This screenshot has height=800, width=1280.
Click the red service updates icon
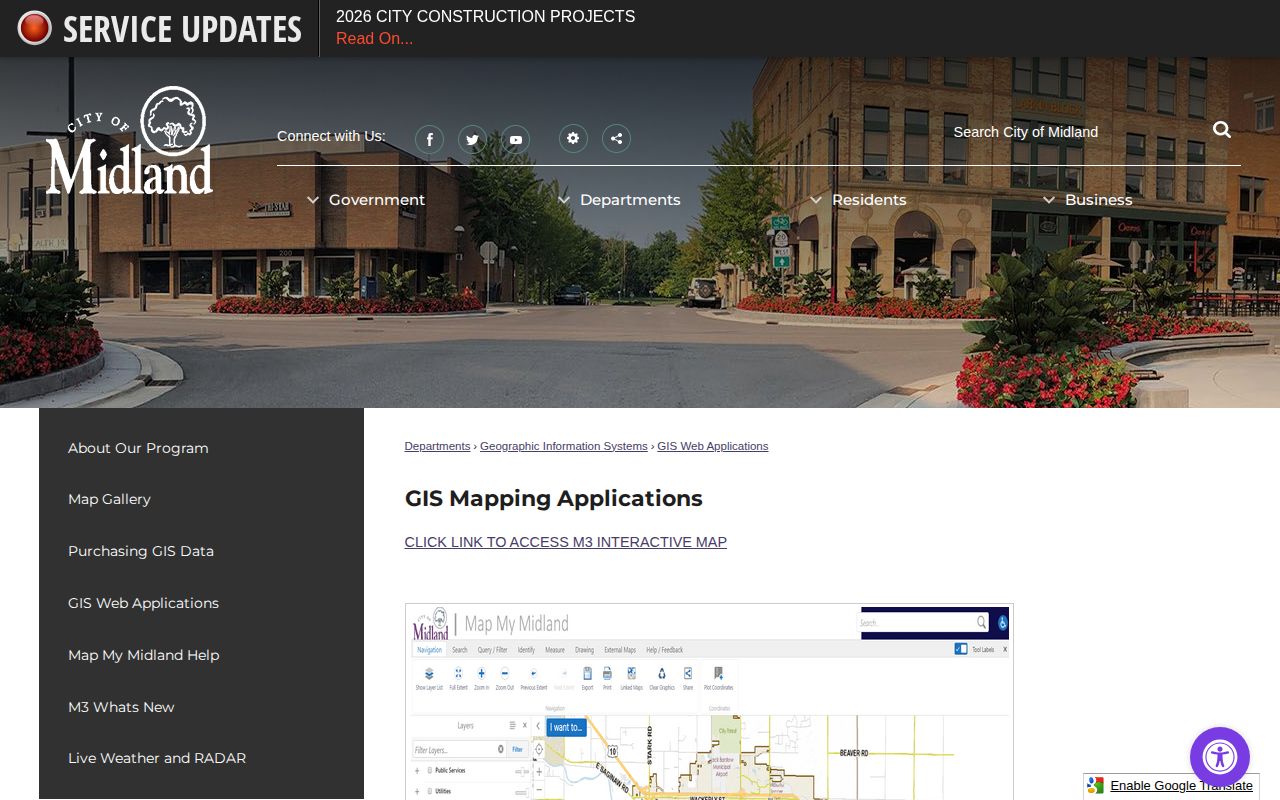[x=34, y=28]
